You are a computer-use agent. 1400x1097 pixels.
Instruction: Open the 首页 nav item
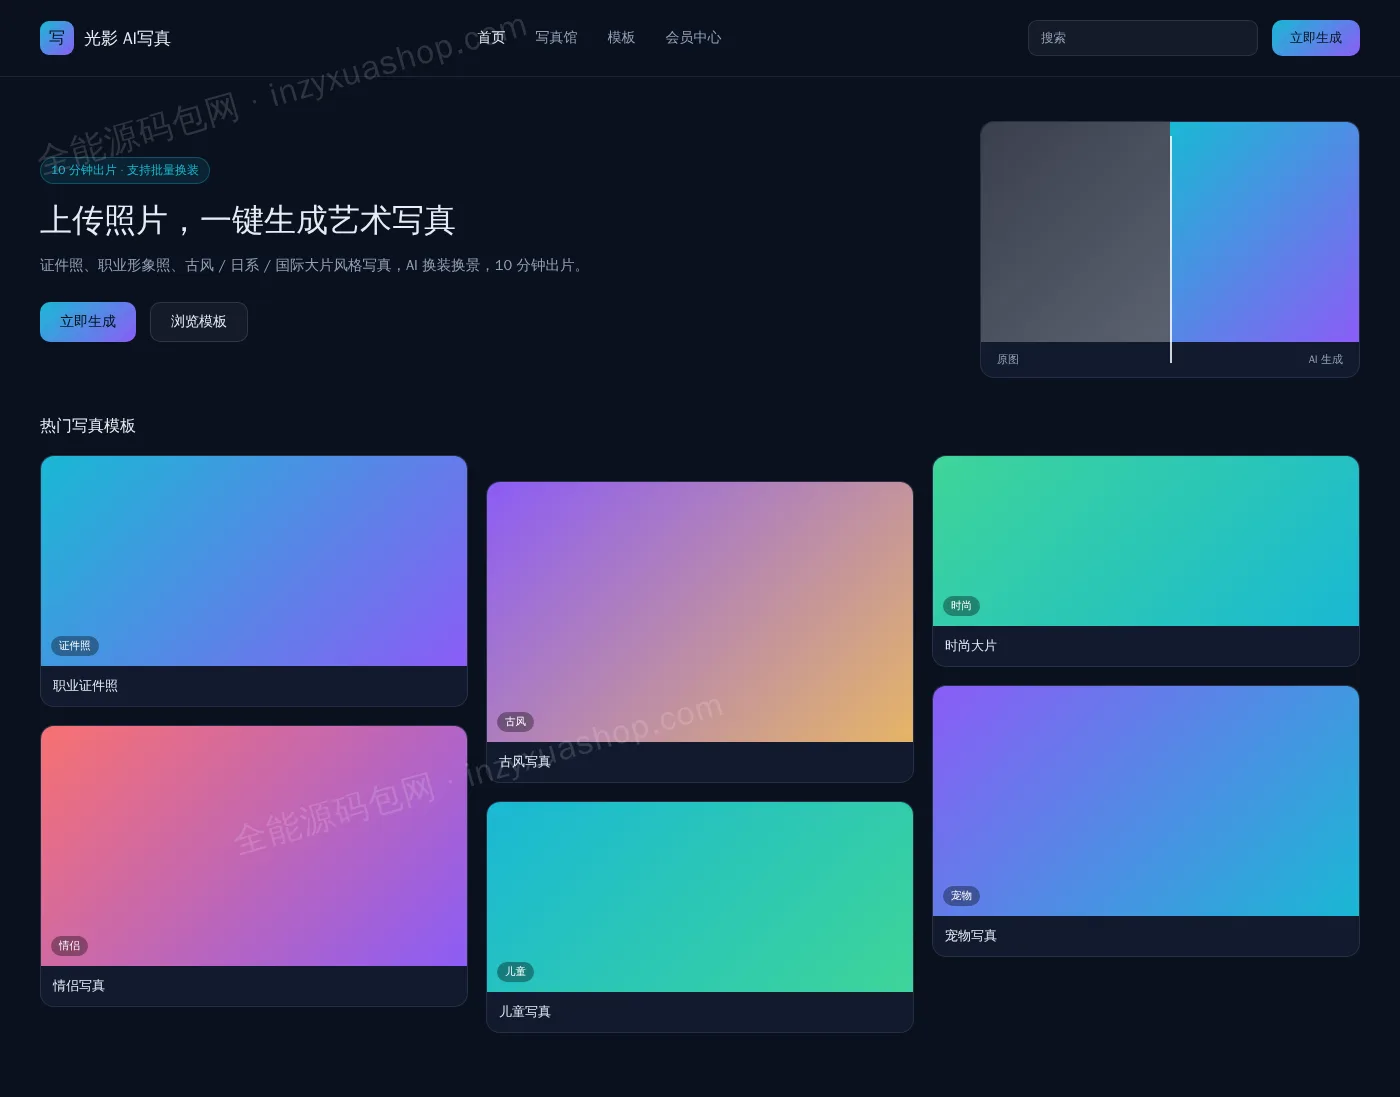click(491, 38)
